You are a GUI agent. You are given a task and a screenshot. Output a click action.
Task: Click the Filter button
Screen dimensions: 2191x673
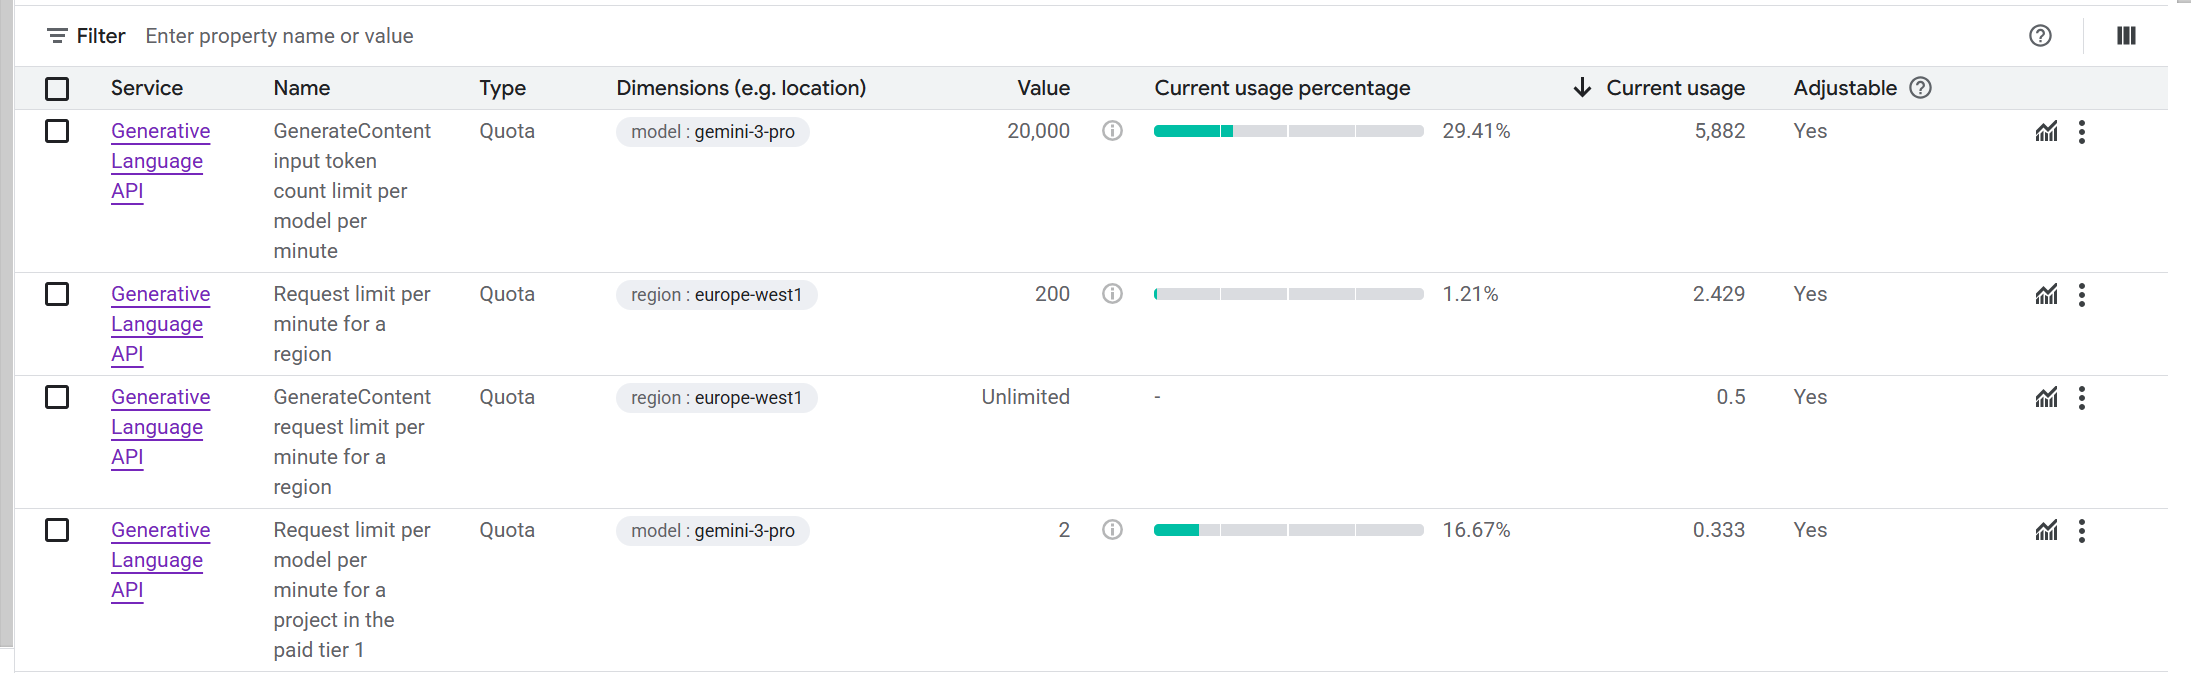tap(86, 36)
